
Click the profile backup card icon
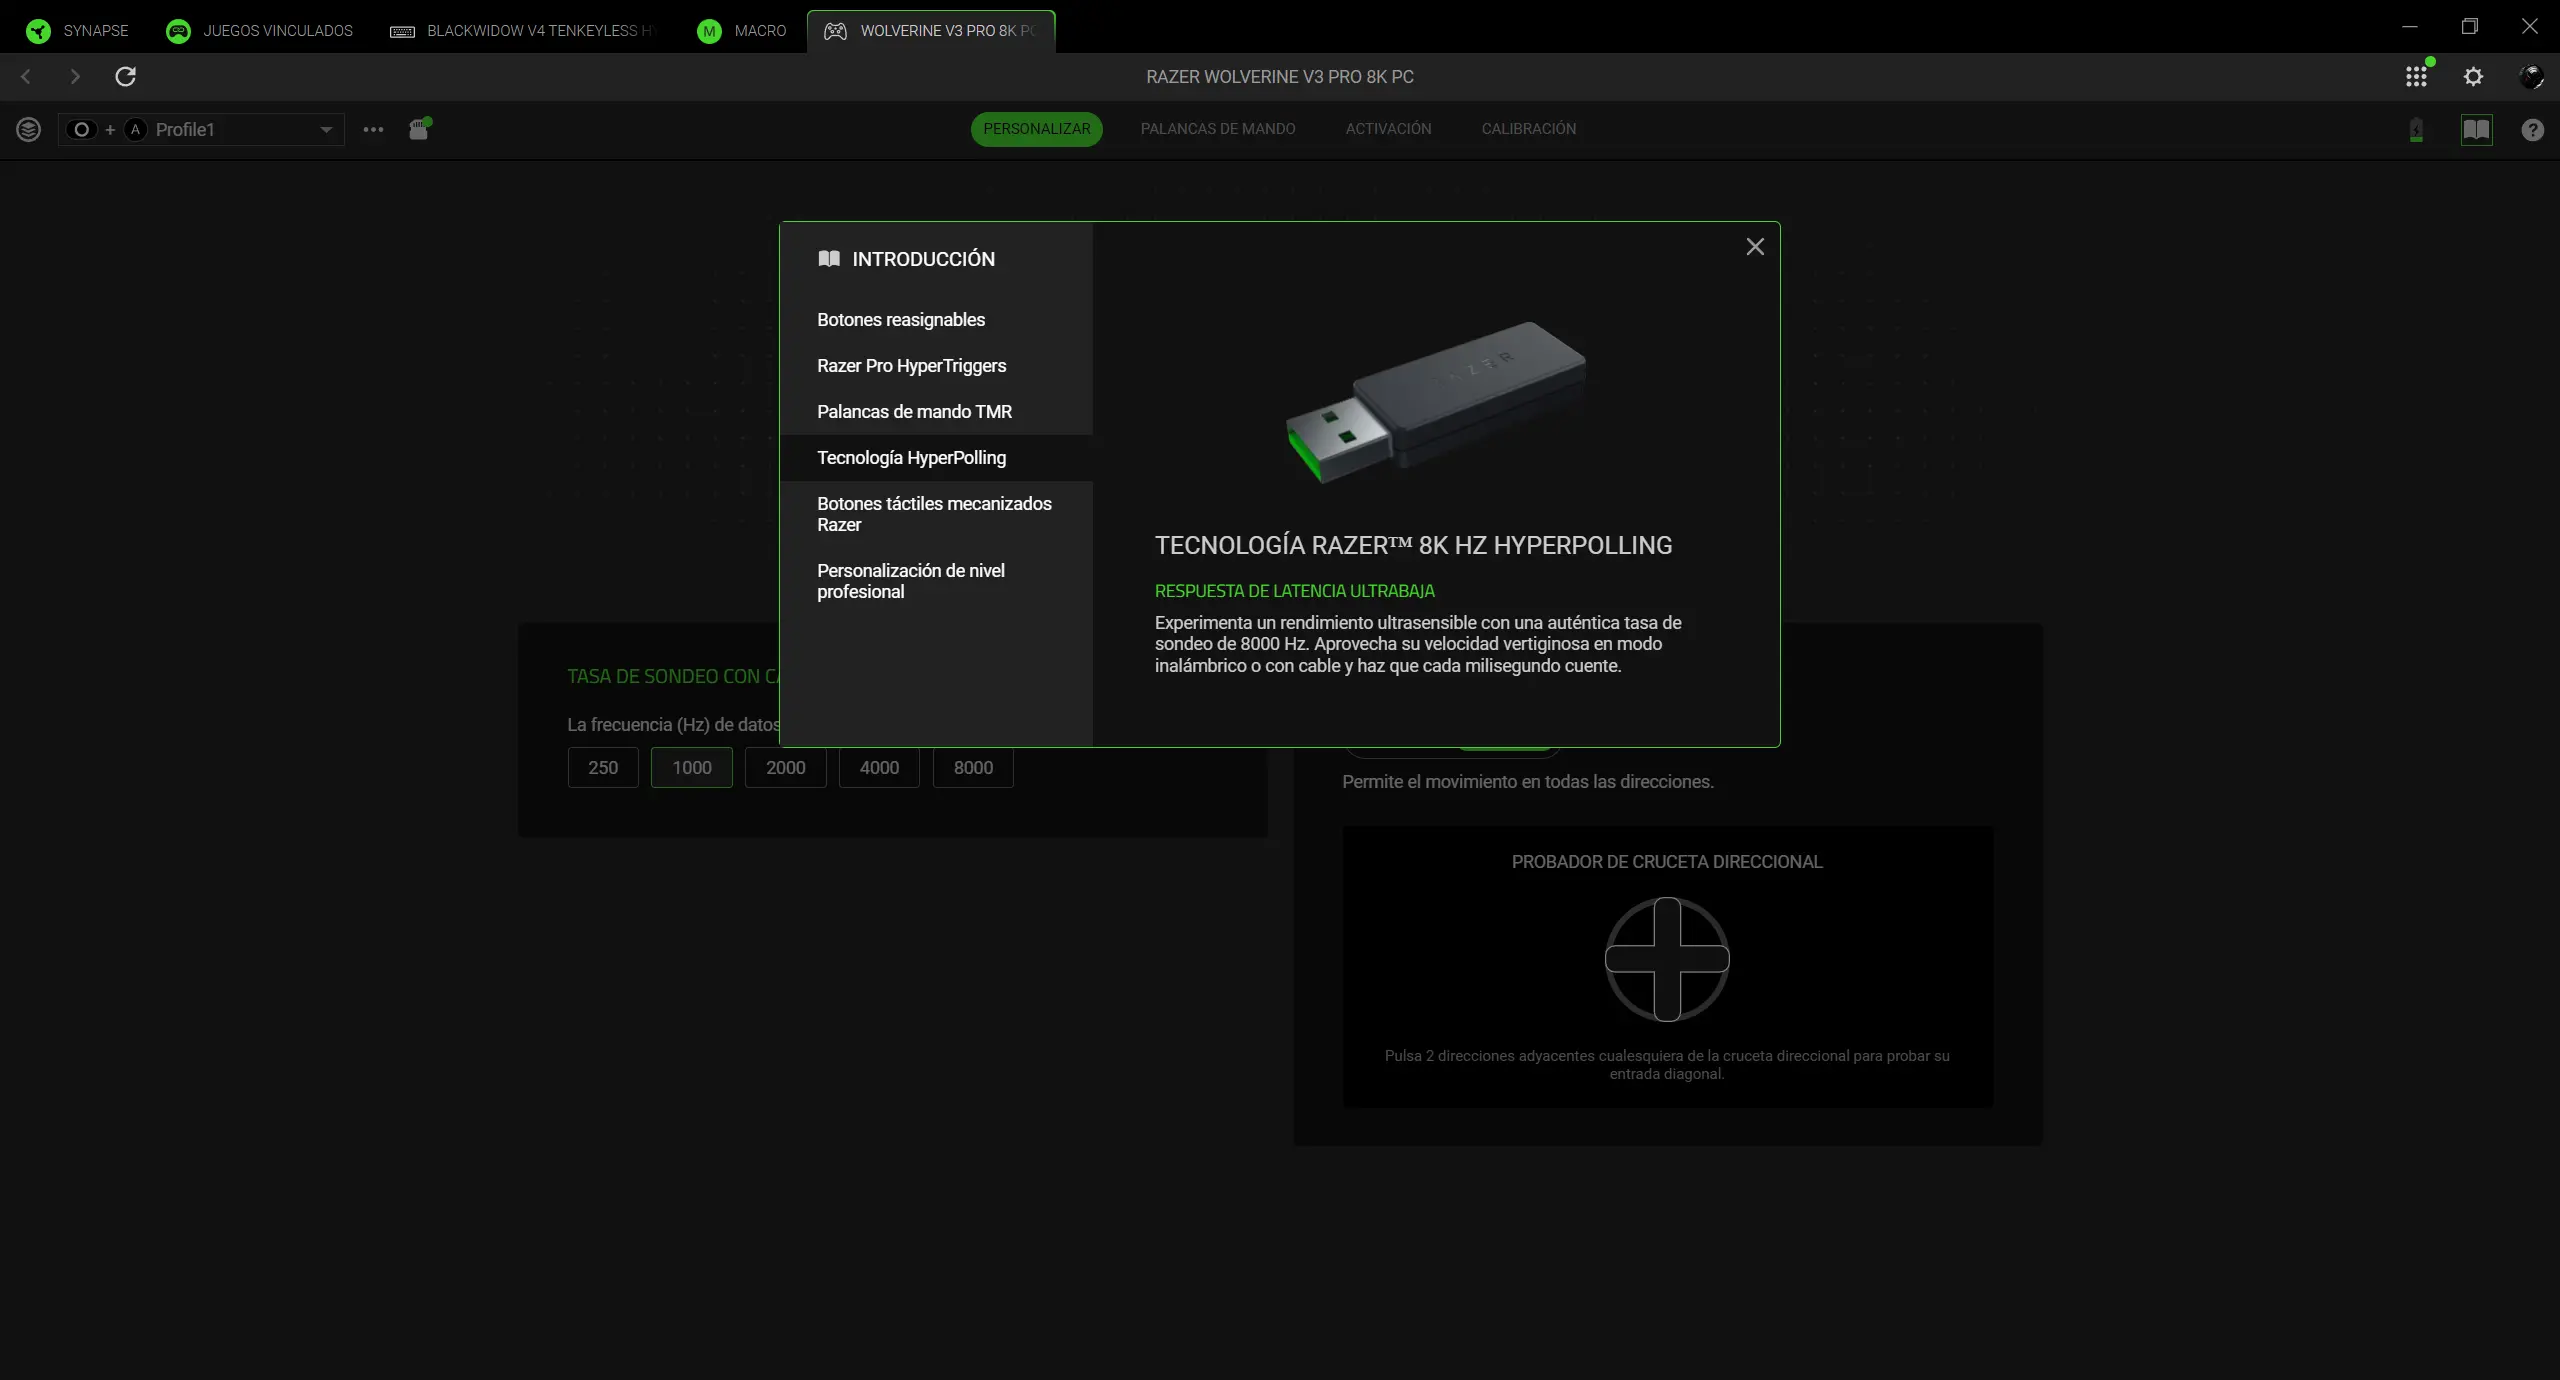pos(419,130)
